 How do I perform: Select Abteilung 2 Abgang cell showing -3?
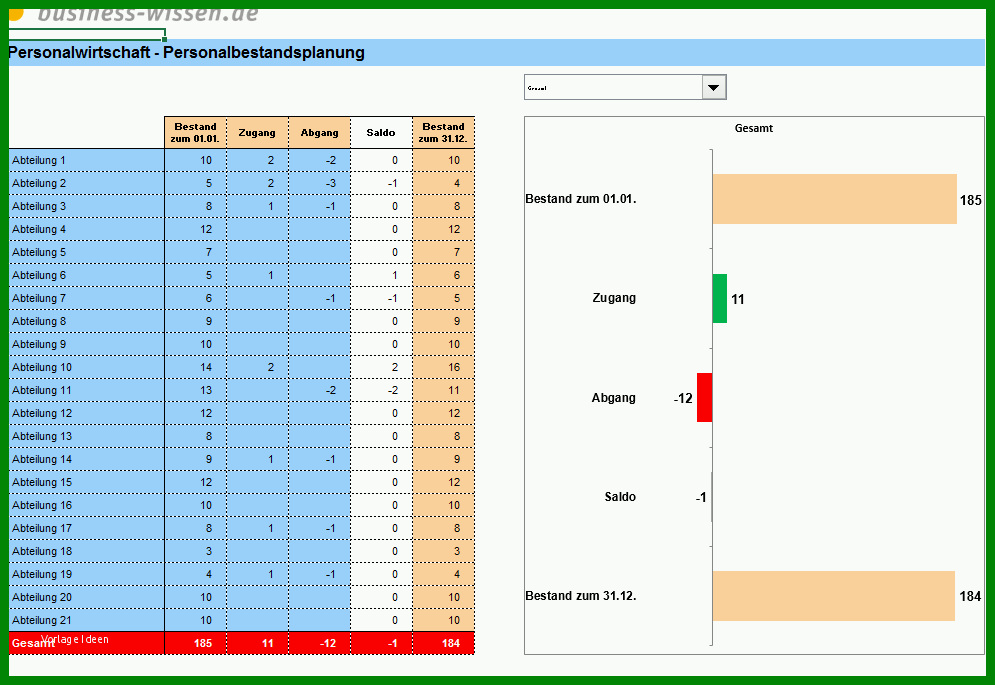[319, 183]
